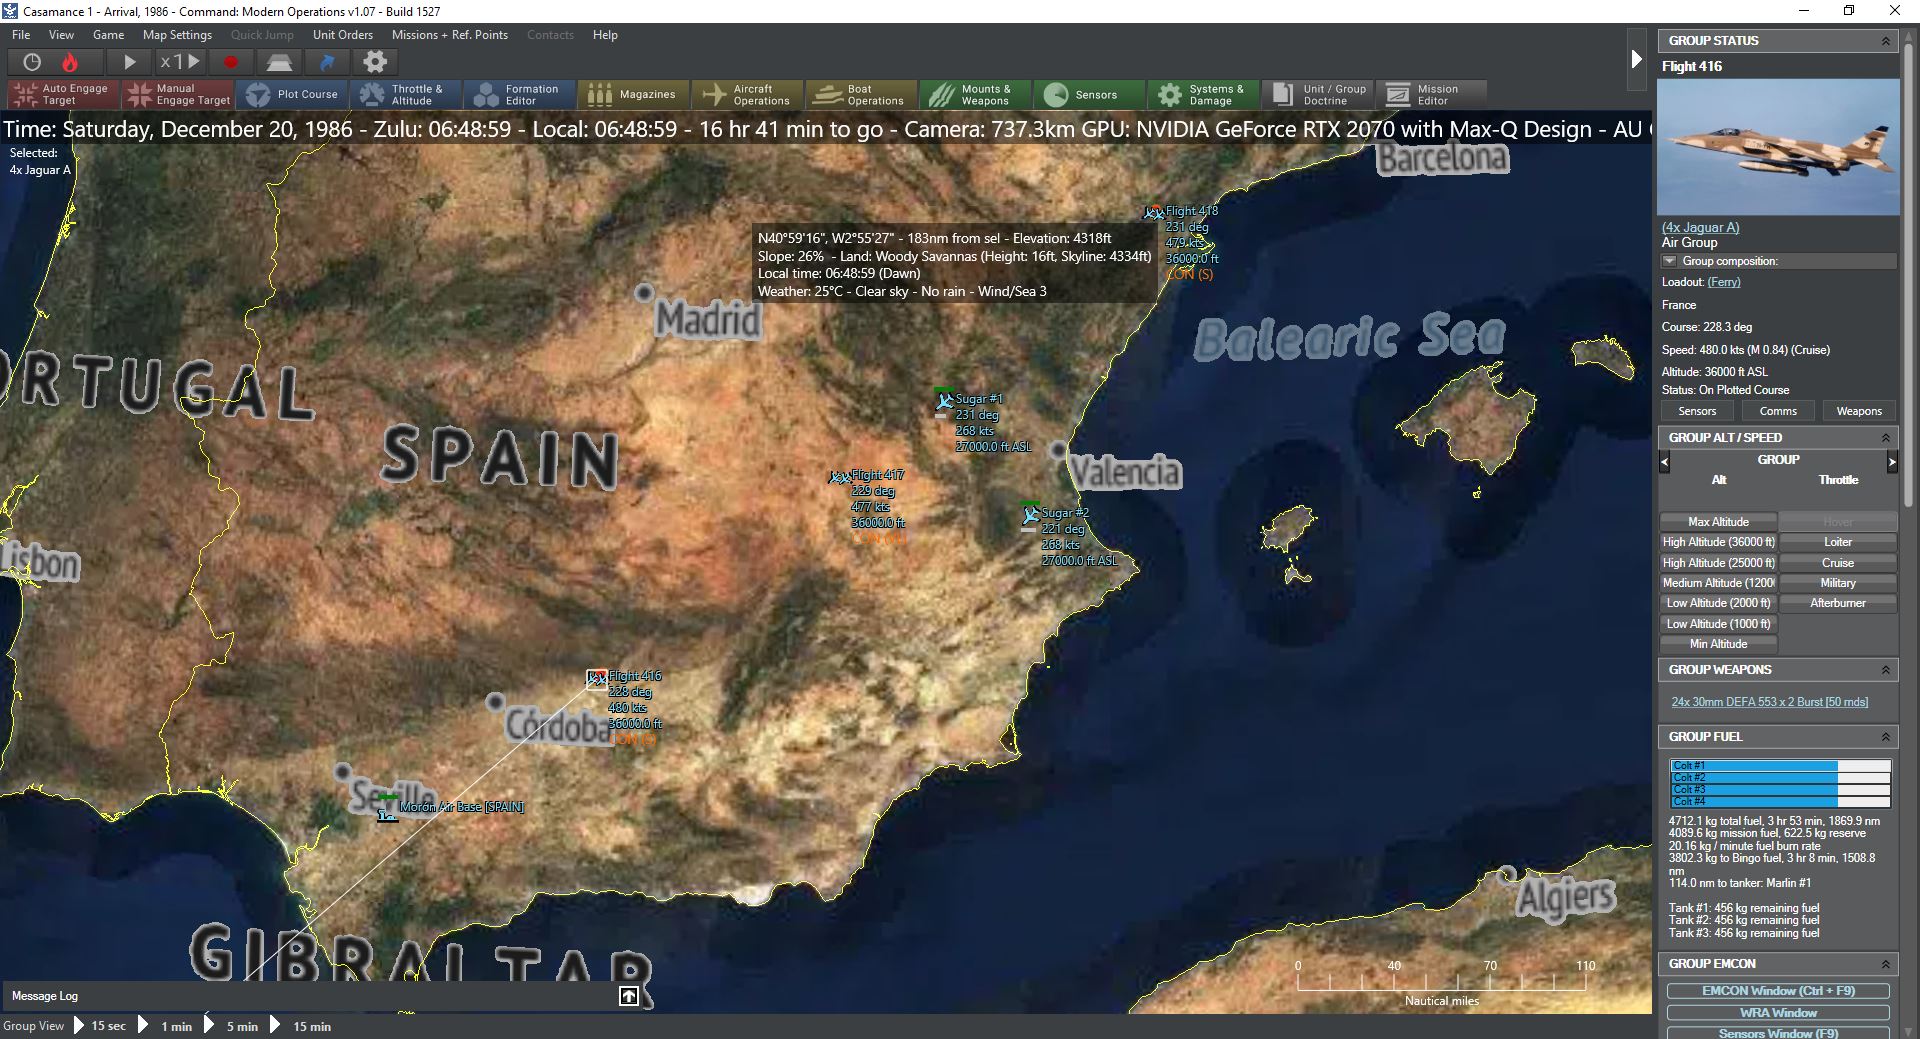Expand the Group composition dropdown

point(1669,261)
